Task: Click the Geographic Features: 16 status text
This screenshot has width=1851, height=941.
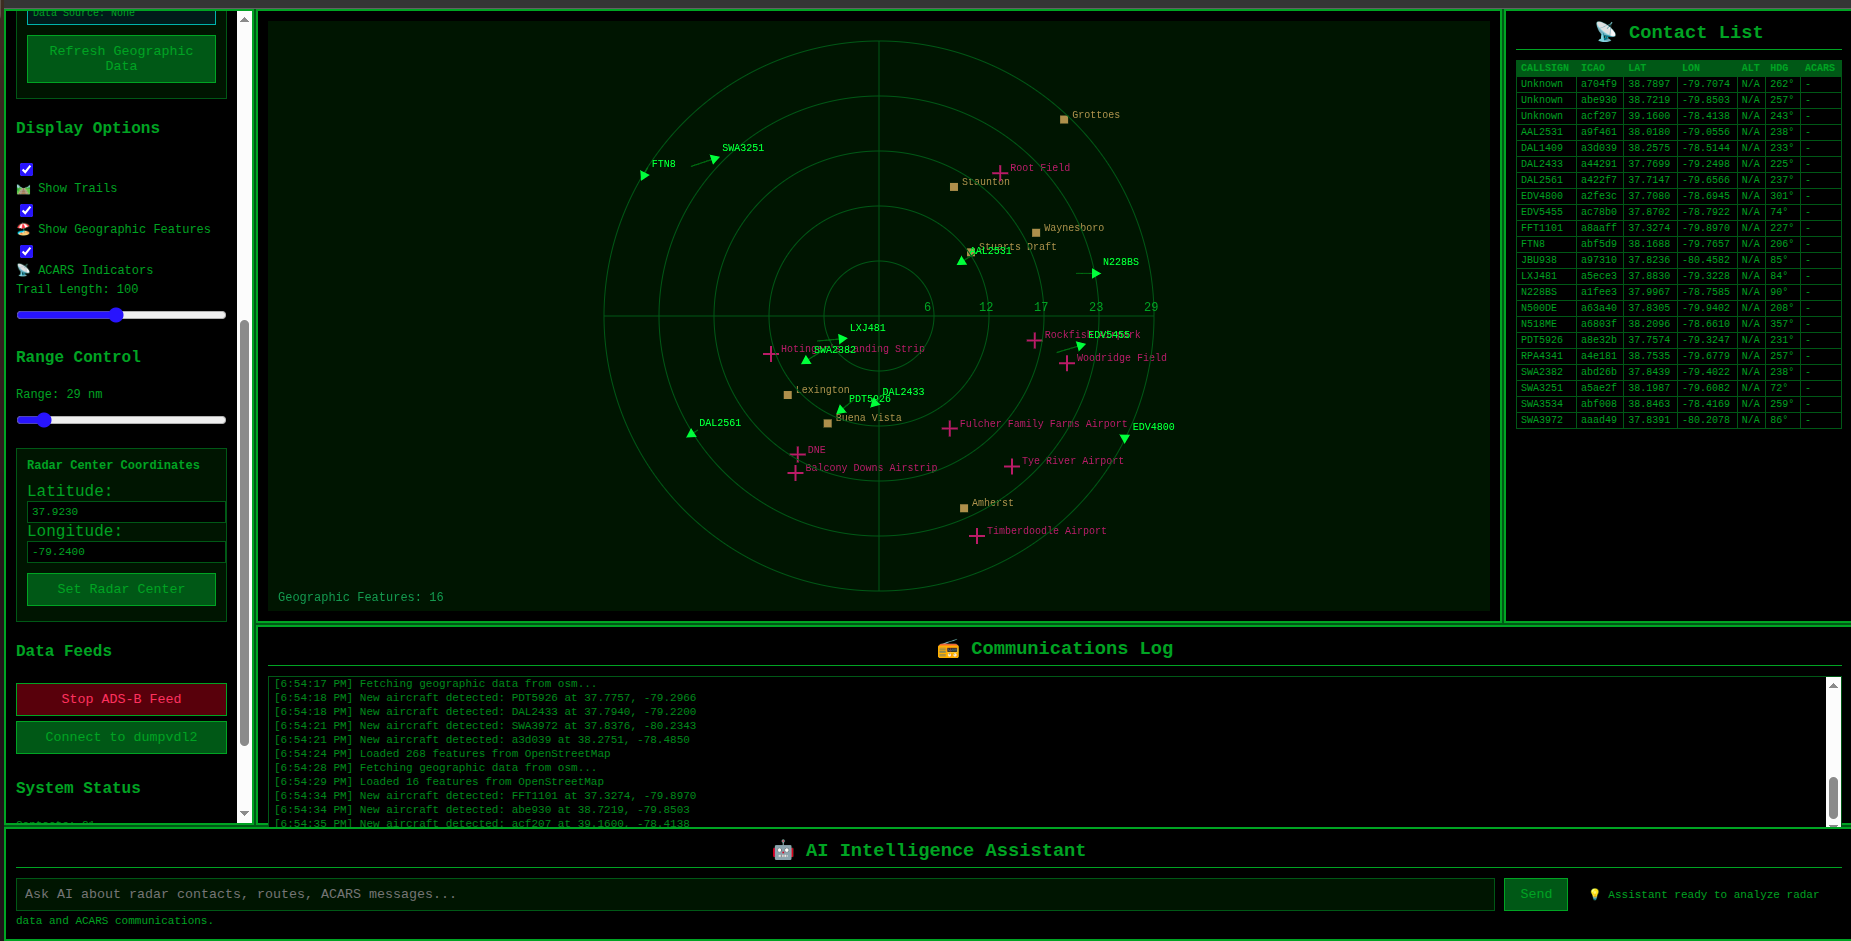Action: 361,597
